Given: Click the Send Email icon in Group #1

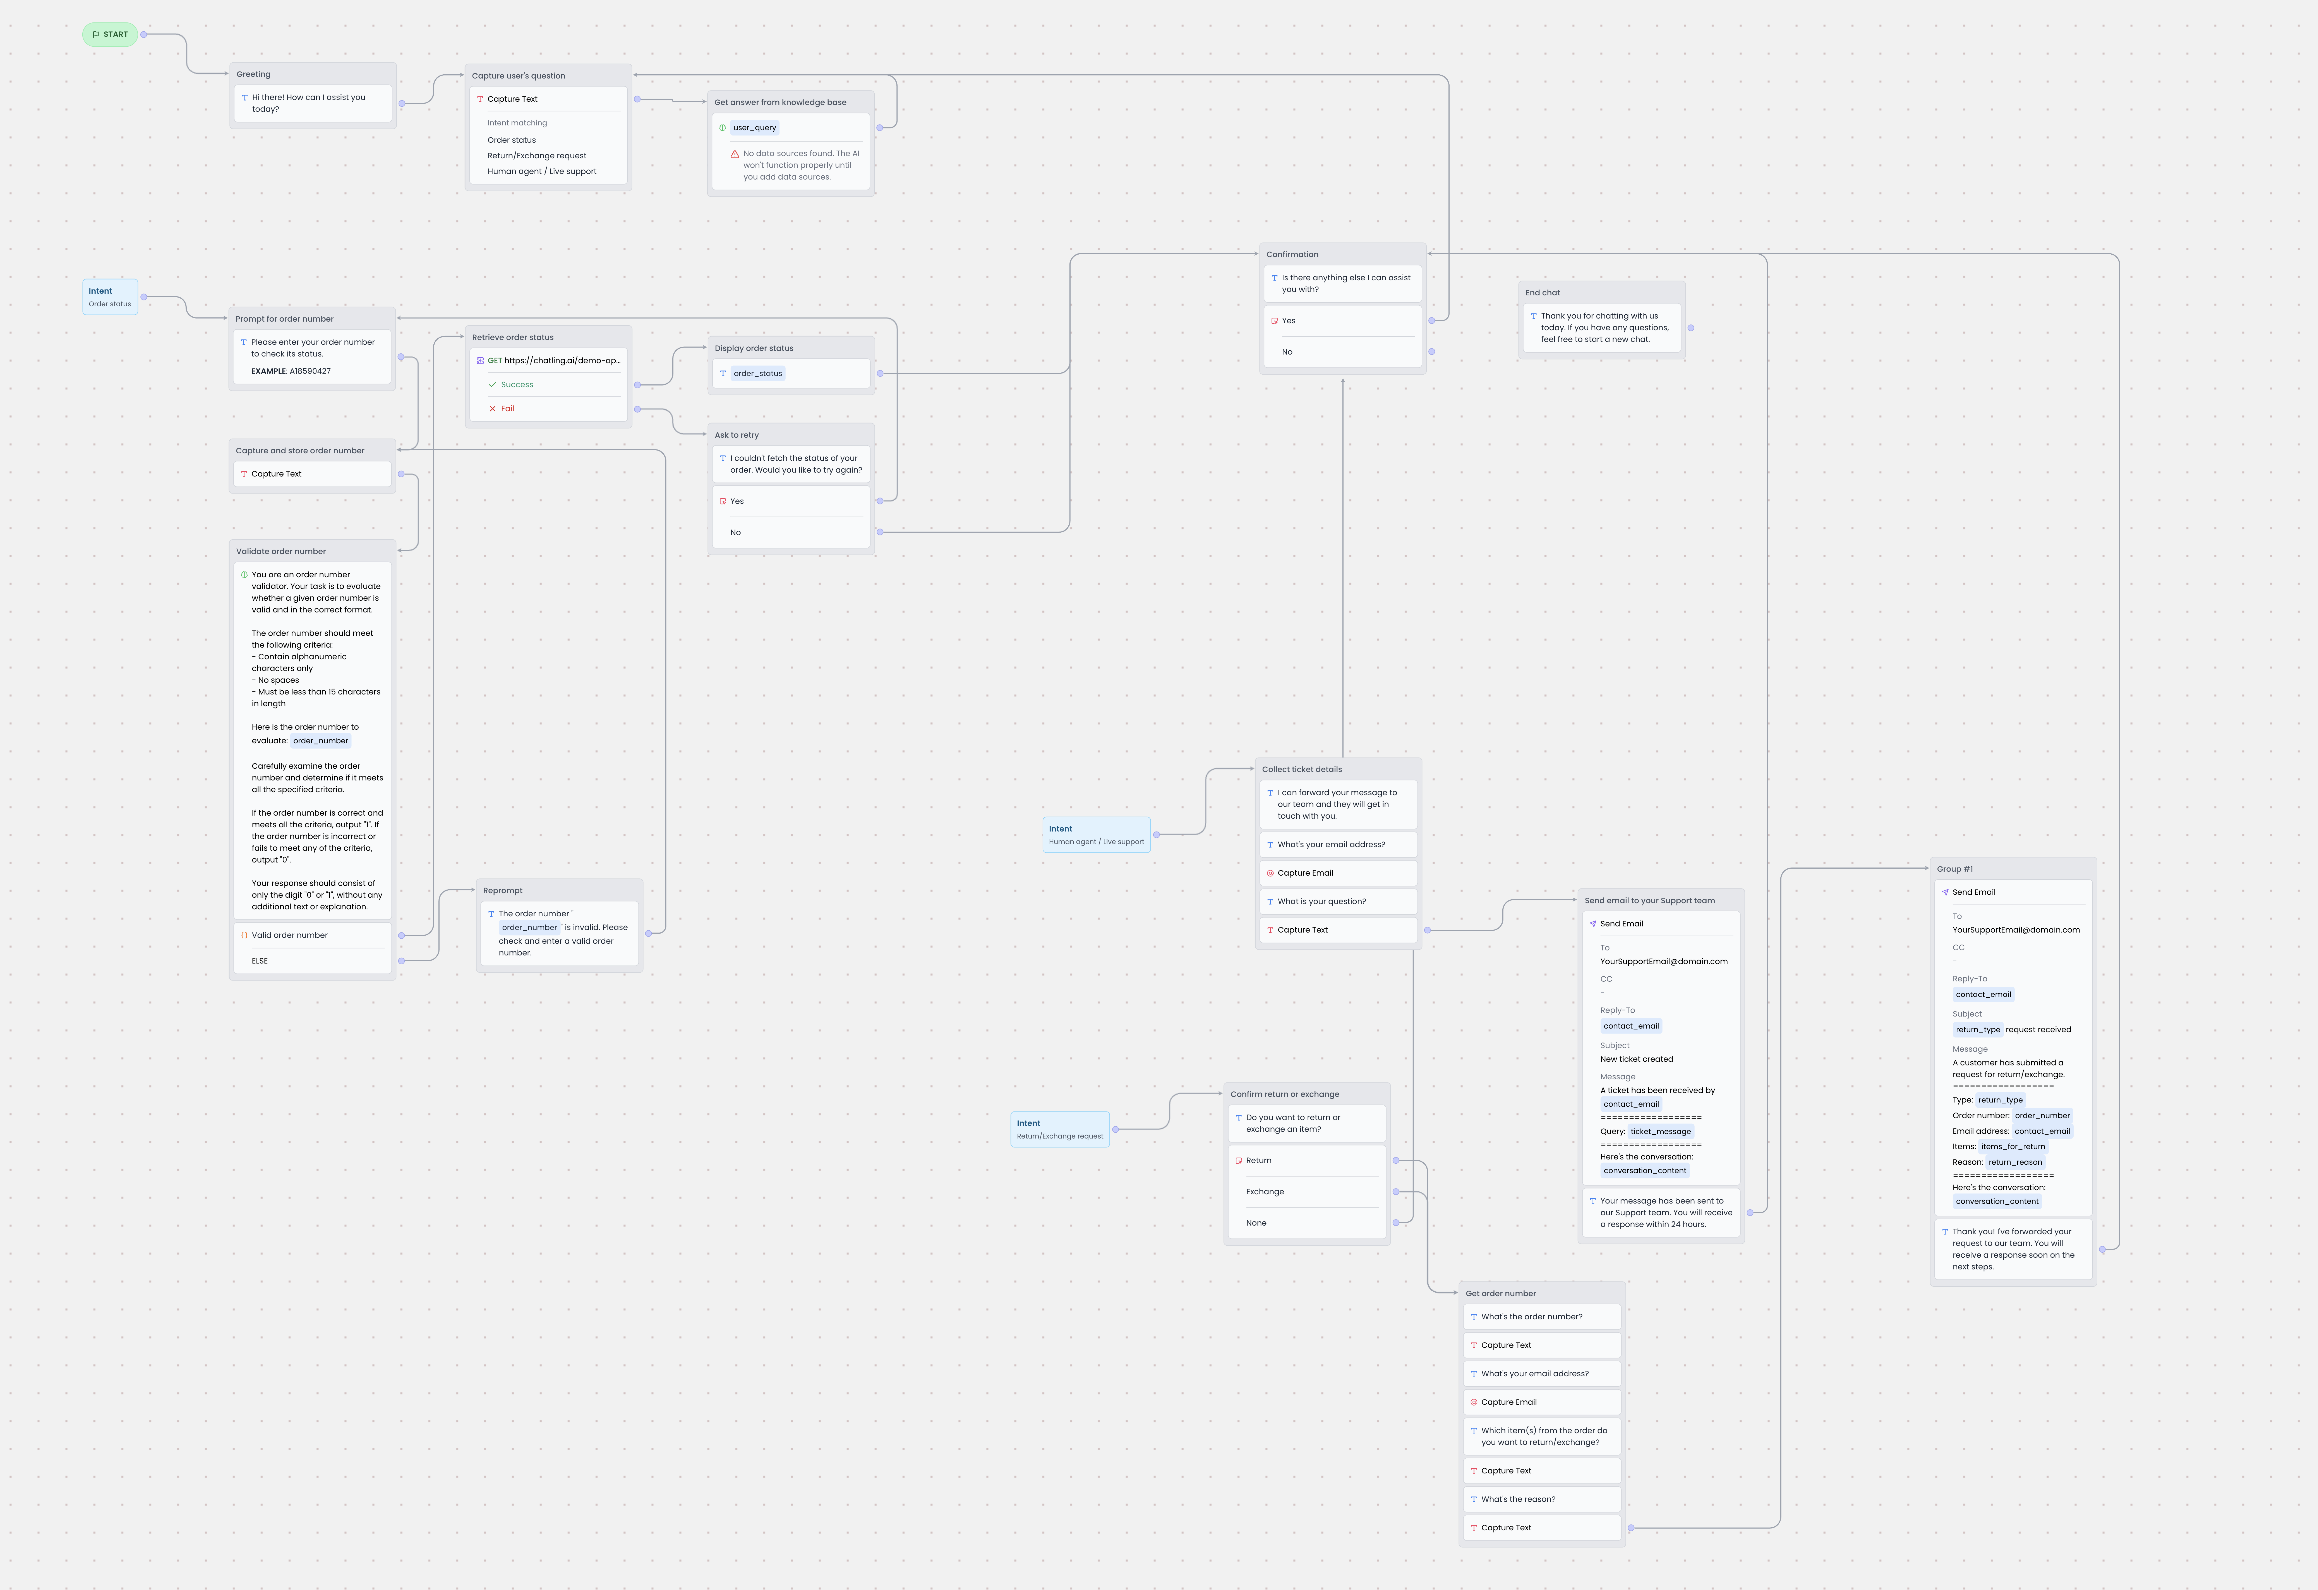Looking at the screenshot, I should tap(1945, 892).
